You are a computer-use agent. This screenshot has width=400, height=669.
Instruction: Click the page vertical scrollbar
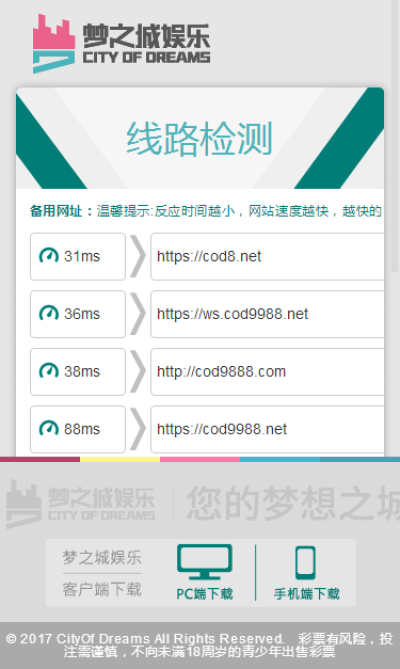click(394, 136)
